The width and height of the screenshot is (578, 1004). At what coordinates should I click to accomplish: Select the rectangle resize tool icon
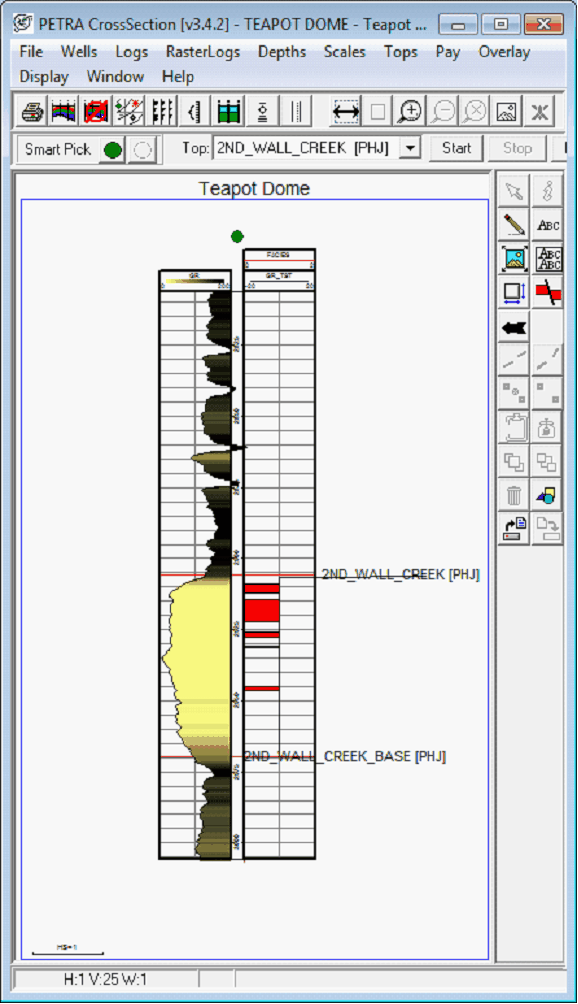pos(514,292)
